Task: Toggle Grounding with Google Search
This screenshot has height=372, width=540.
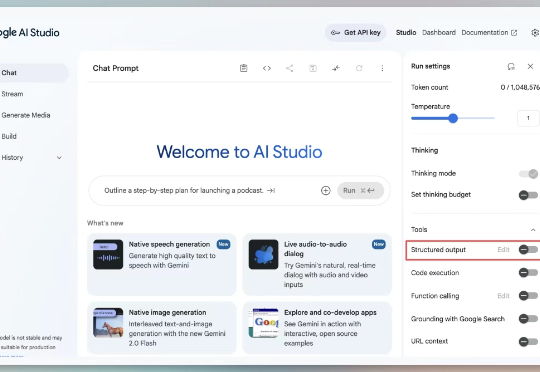Action: click(529, 319)
